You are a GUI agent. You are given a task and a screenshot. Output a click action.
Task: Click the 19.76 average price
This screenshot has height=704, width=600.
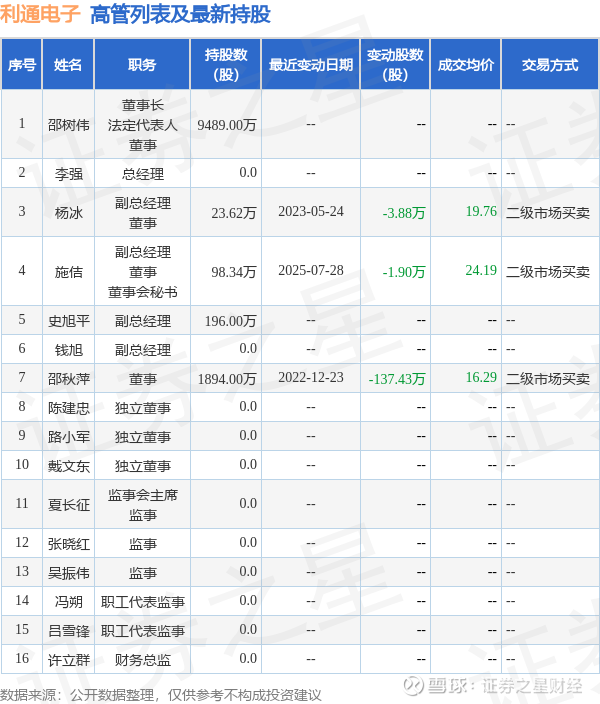click(481, 211)
